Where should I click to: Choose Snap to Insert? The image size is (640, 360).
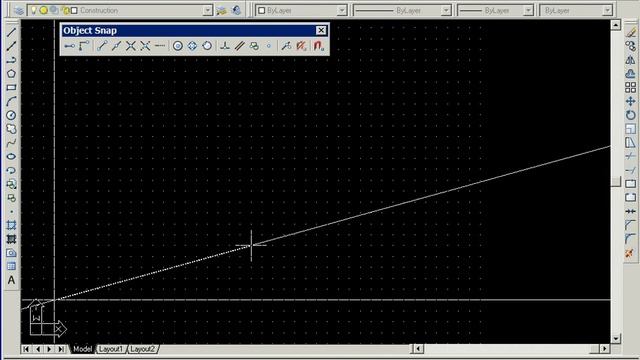[254, 46]
